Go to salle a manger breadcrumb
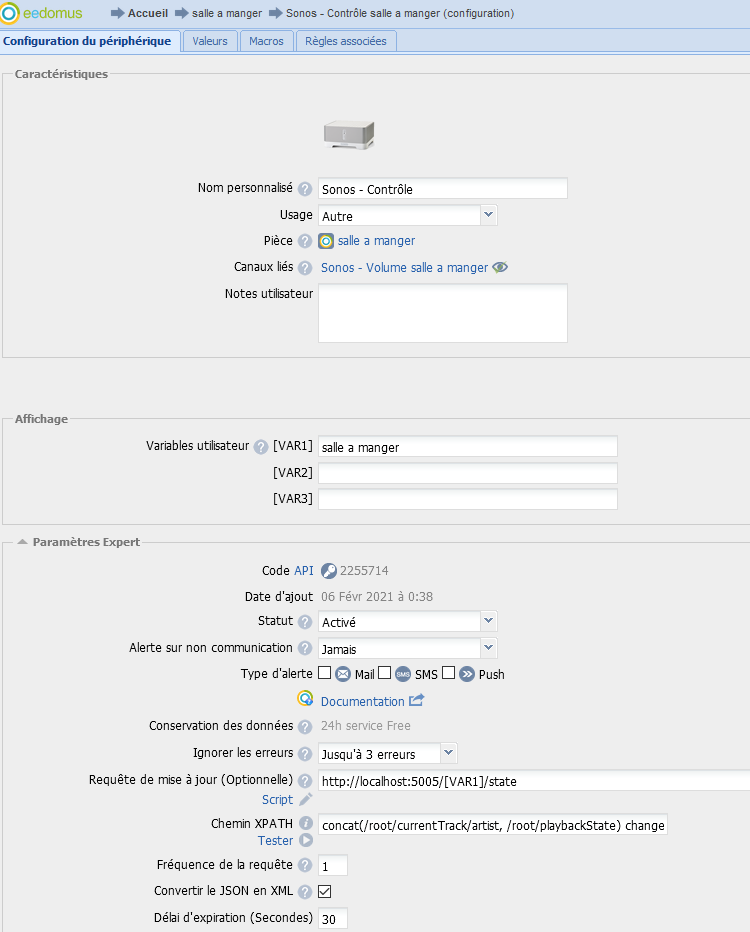 click(x=227, y=13)
